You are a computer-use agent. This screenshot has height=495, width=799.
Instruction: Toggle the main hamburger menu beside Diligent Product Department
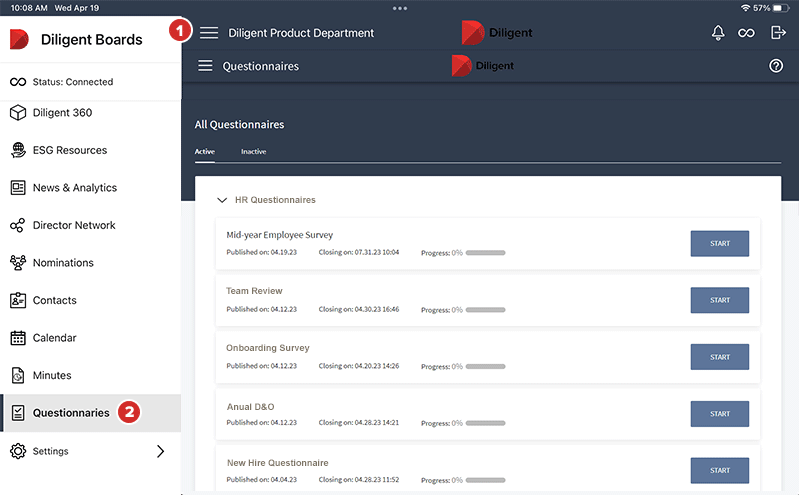208,33
